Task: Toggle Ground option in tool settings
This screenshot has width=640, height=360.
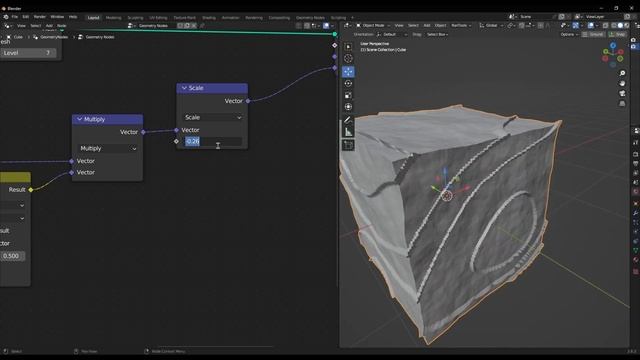Action: click(593, 35)
